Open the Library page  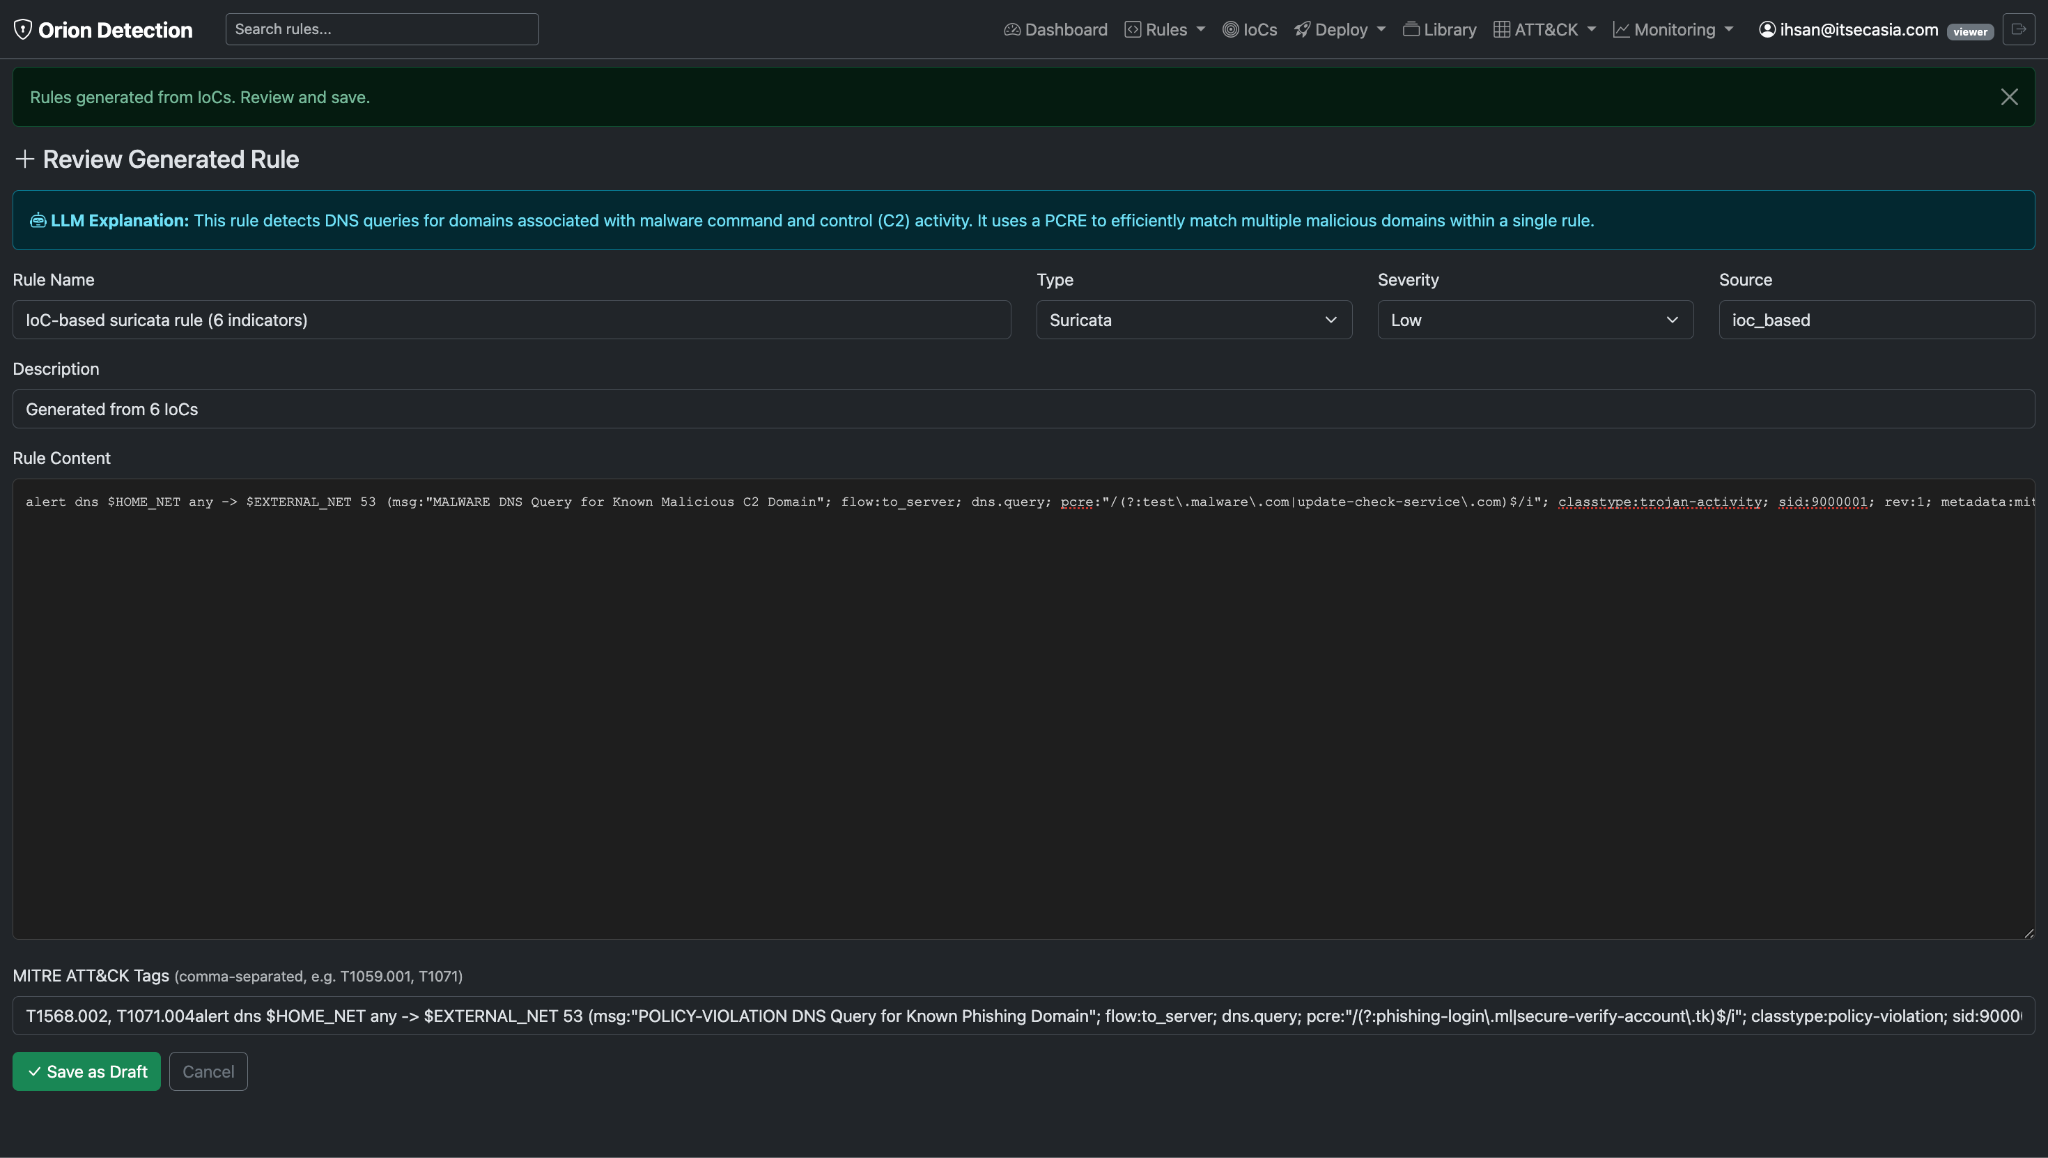[1439, 30]
